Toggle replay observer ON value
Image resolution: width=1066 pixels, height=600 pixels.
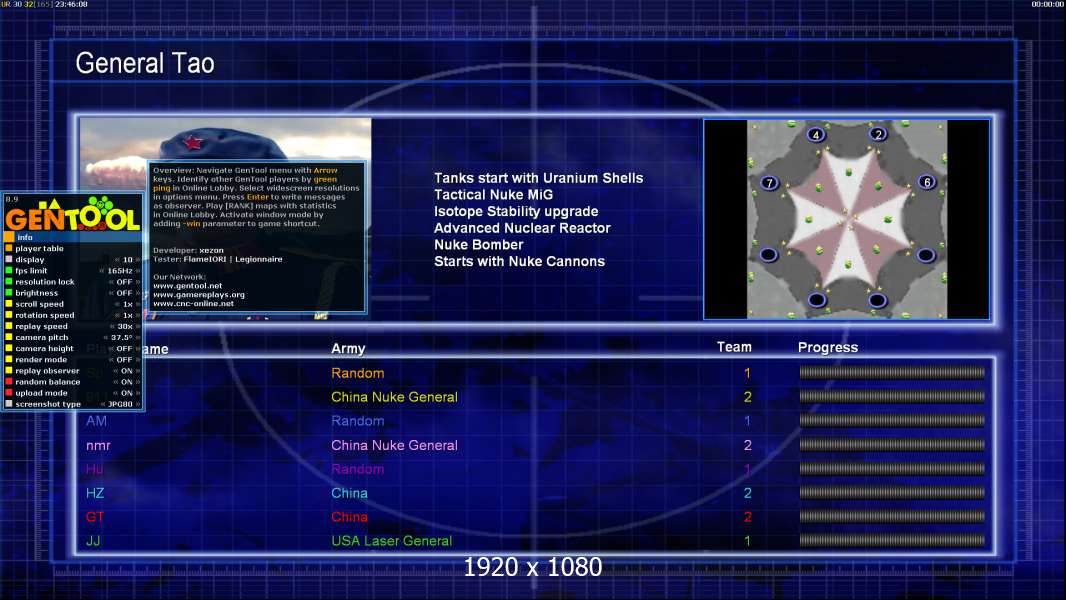coord(126,370)
